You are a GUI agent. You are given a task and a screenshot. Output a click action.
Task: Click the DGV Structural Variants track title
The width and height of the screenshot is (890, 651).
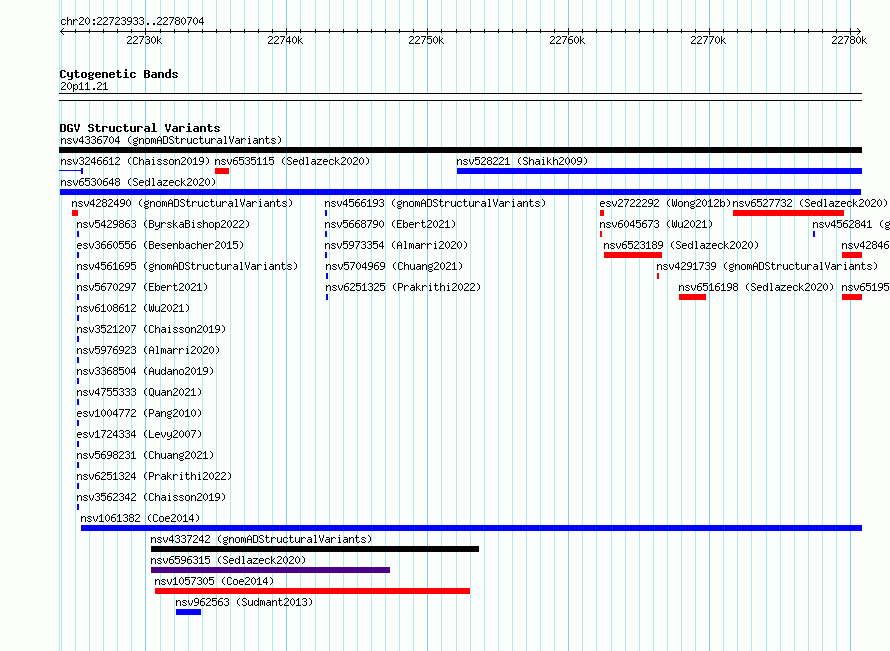tap(140, 128)
